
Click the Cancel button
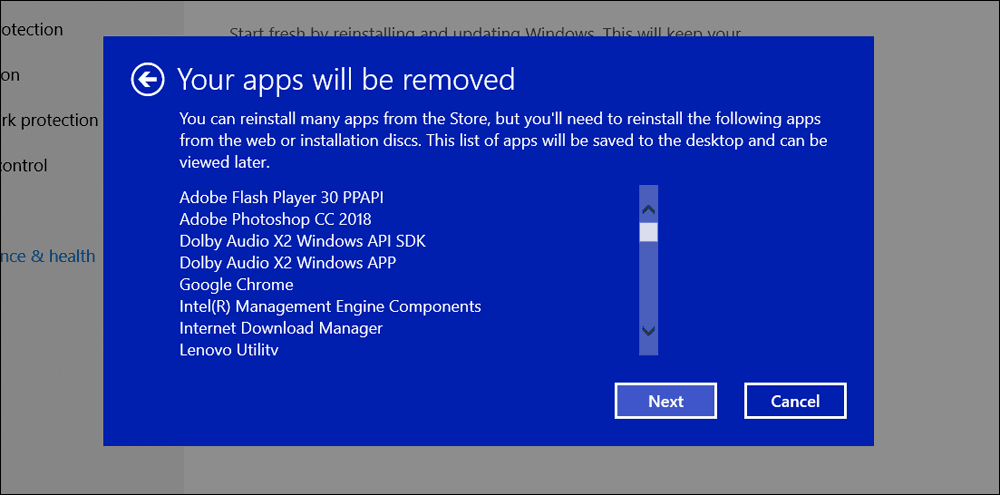[x=795, y=401]
